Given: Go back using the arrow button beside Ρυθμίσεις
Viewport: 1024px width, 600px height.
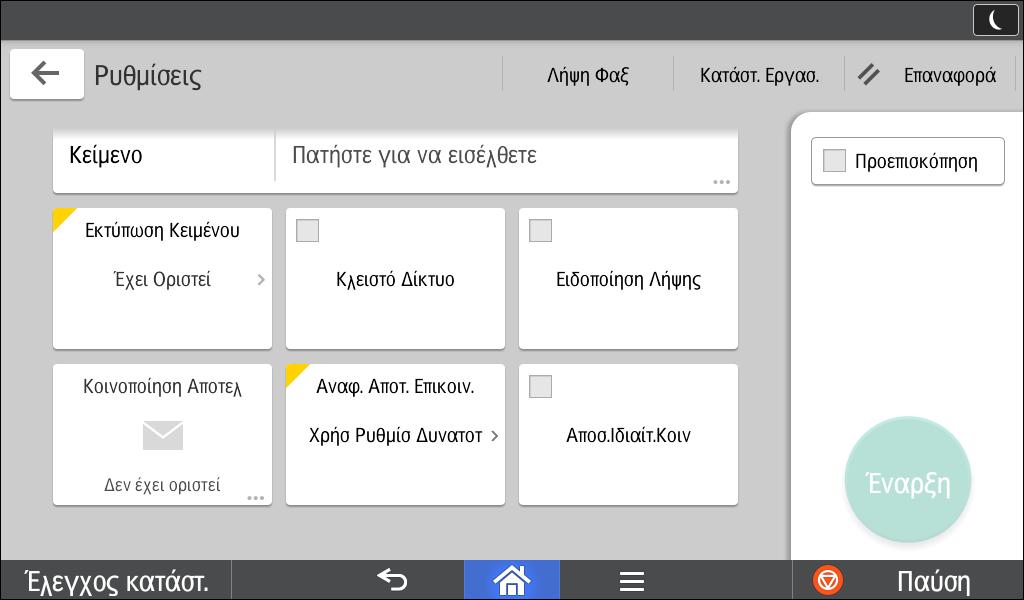Looking at the screenshot, I should (46, 74).
